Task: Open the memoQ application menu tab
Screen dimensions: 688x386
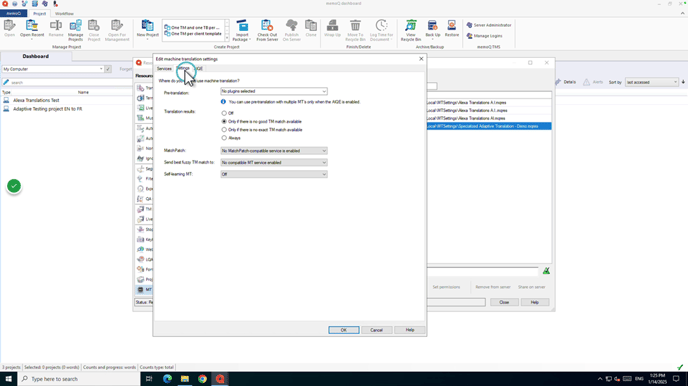Action: point(14,14)
